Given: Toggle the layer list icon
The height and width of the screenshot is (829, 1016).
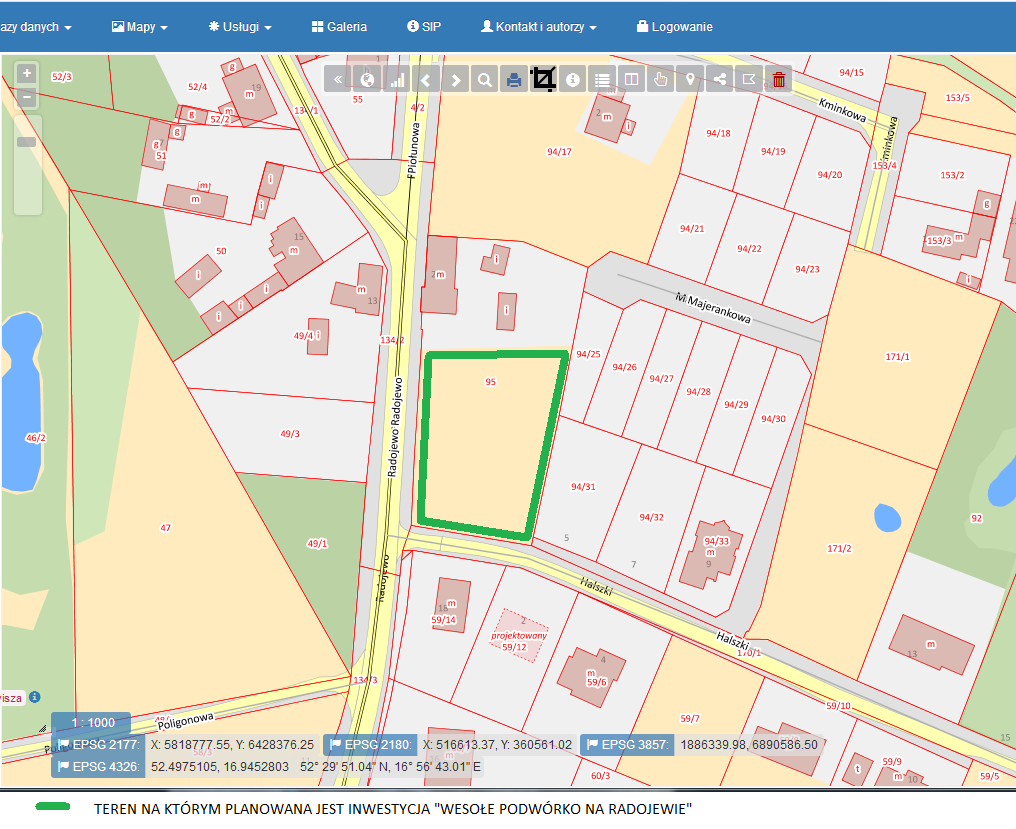Looking at the screenshot, I should point(602,80).
